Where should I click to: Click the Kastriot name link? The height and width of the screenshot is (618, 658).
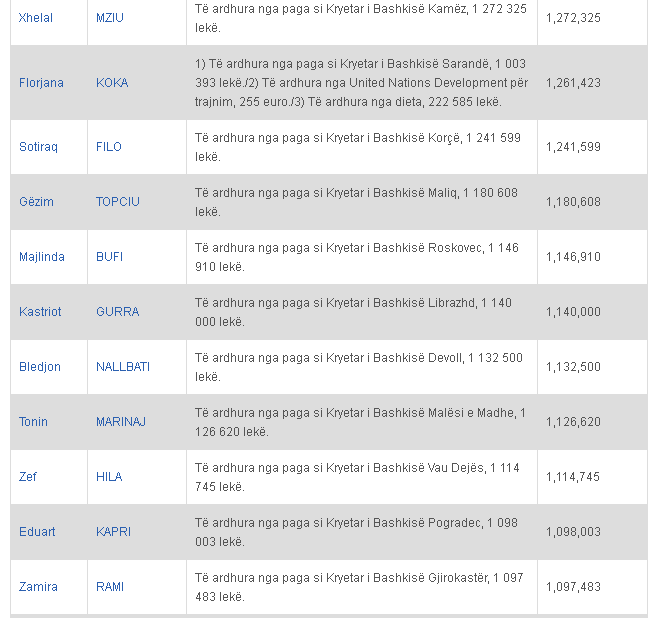pos(40,312)
